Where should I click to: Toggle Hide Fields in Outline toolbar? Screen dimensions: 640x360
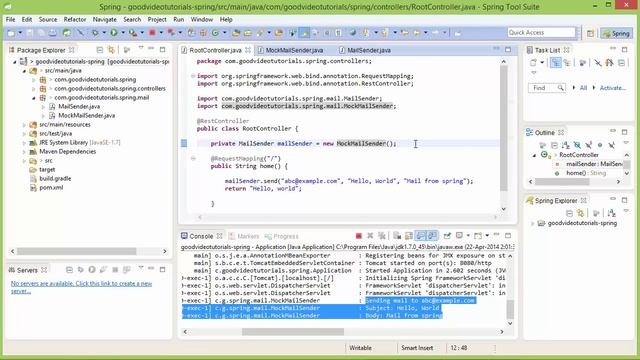click(577, 145)
